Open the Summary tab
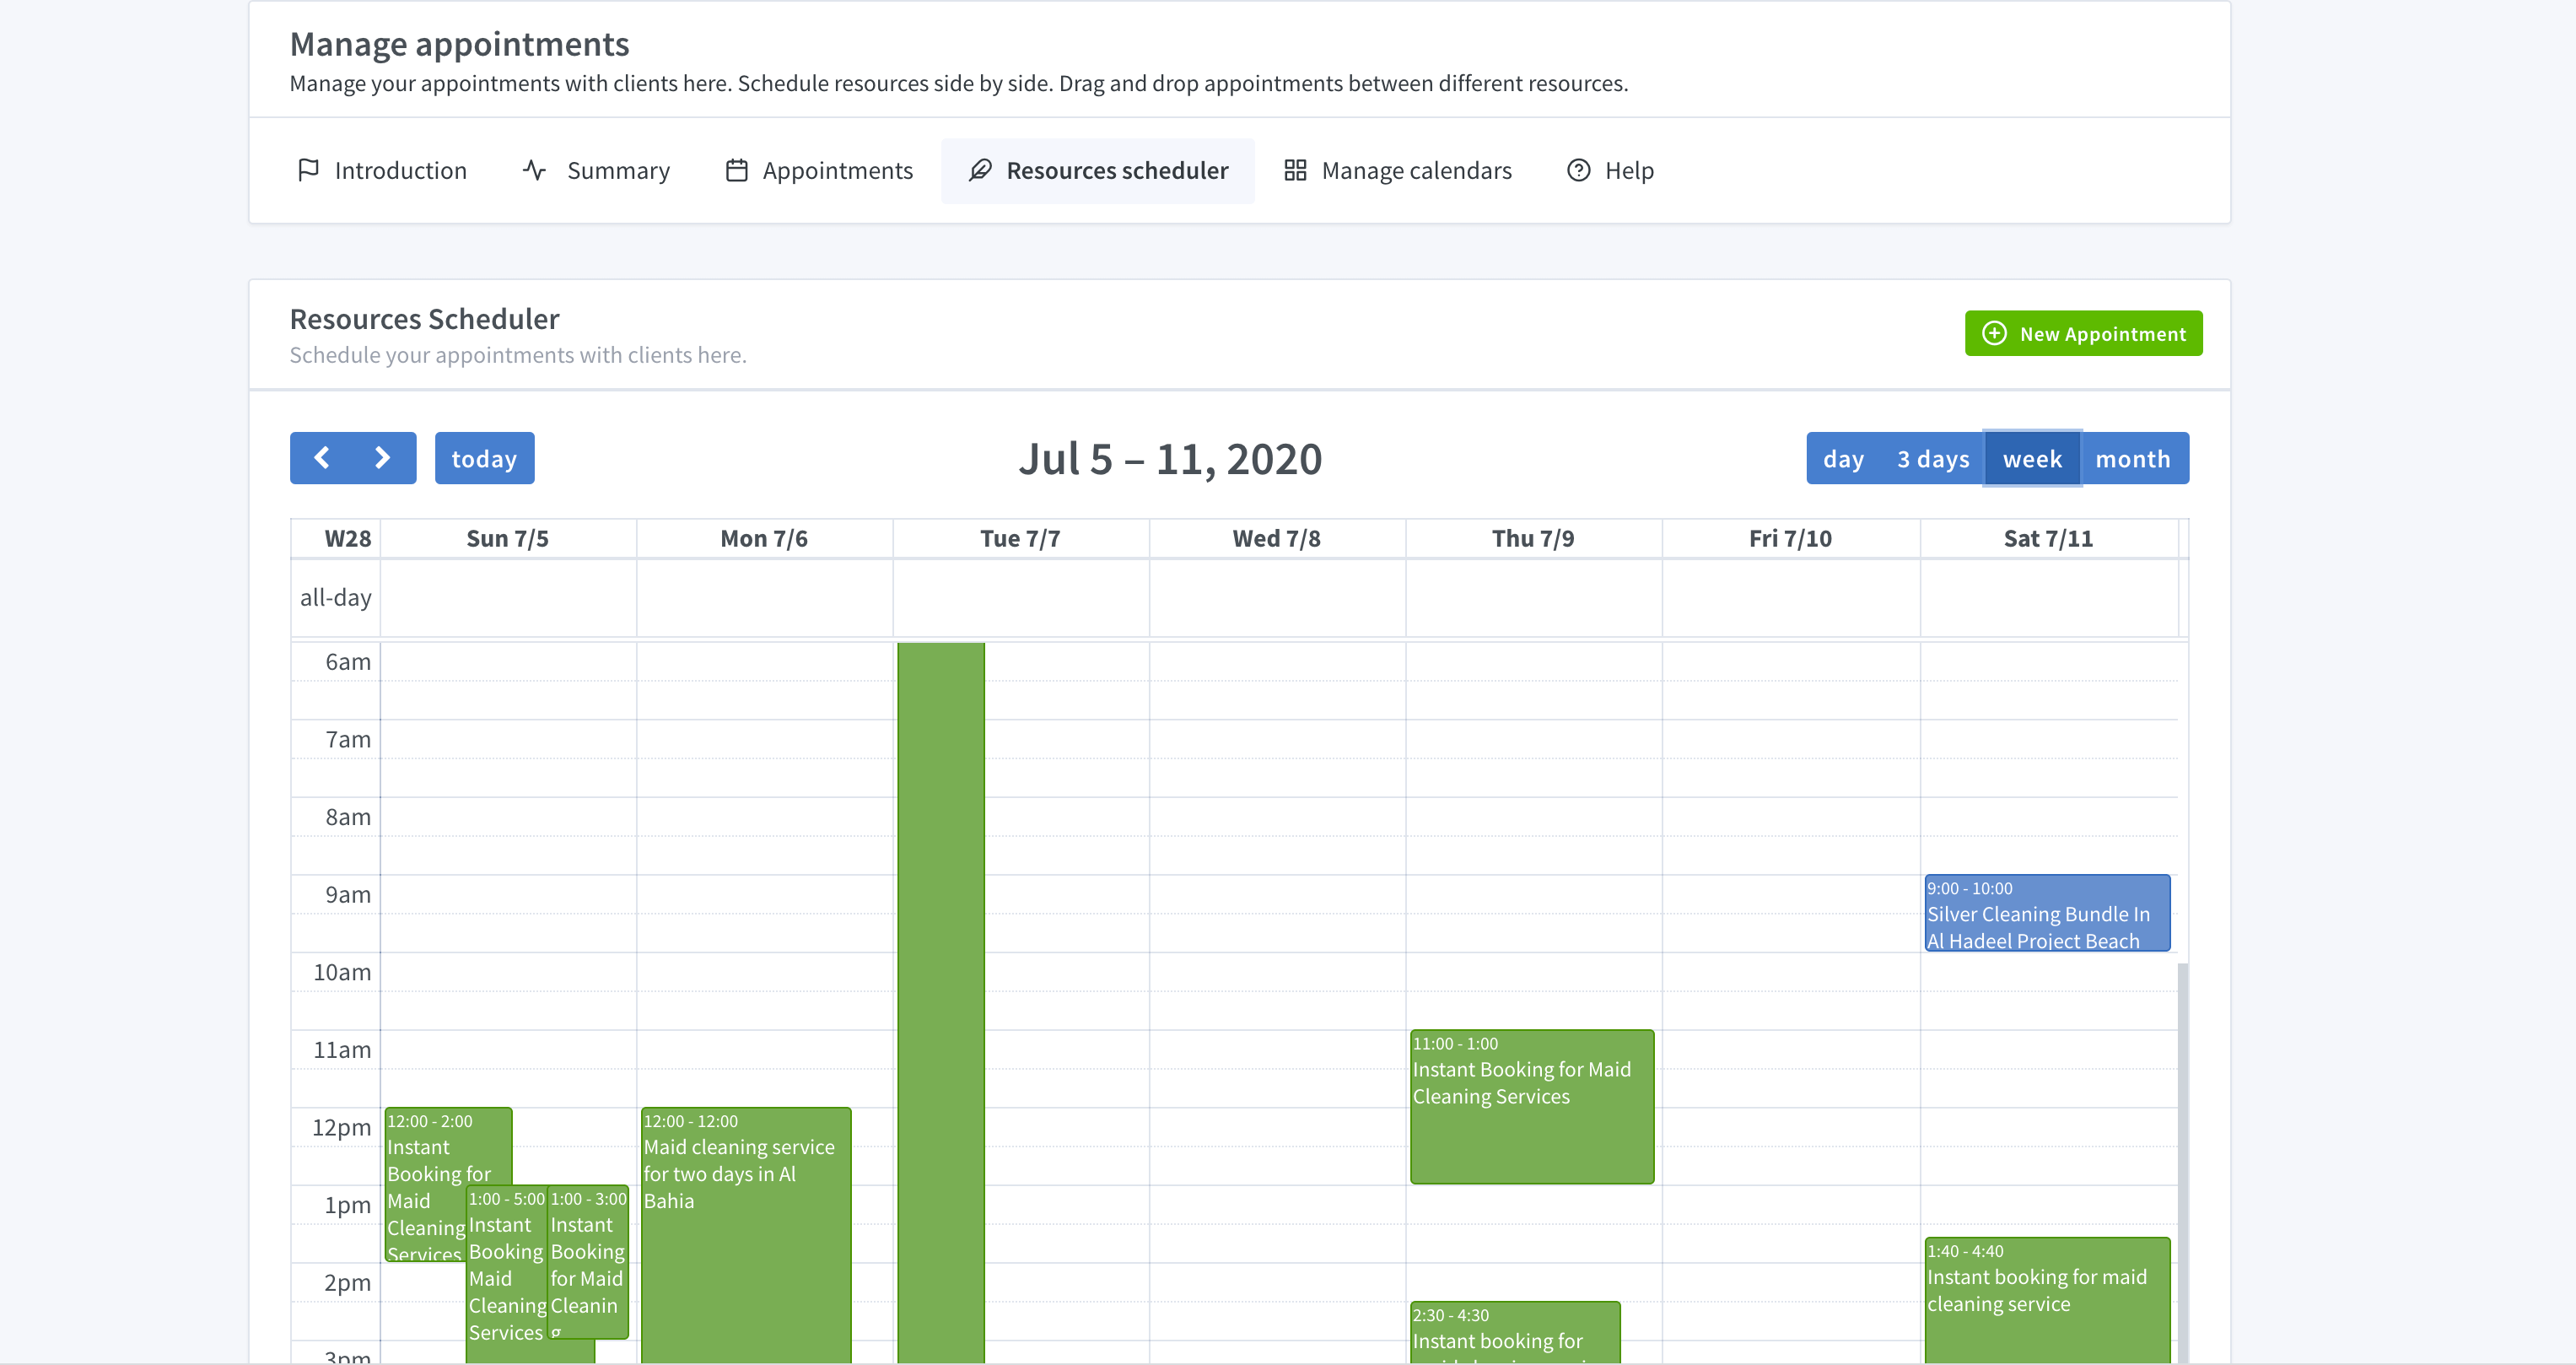Image resolution: width=2576 pixels, height=1365 pixels. click(596, 170)
